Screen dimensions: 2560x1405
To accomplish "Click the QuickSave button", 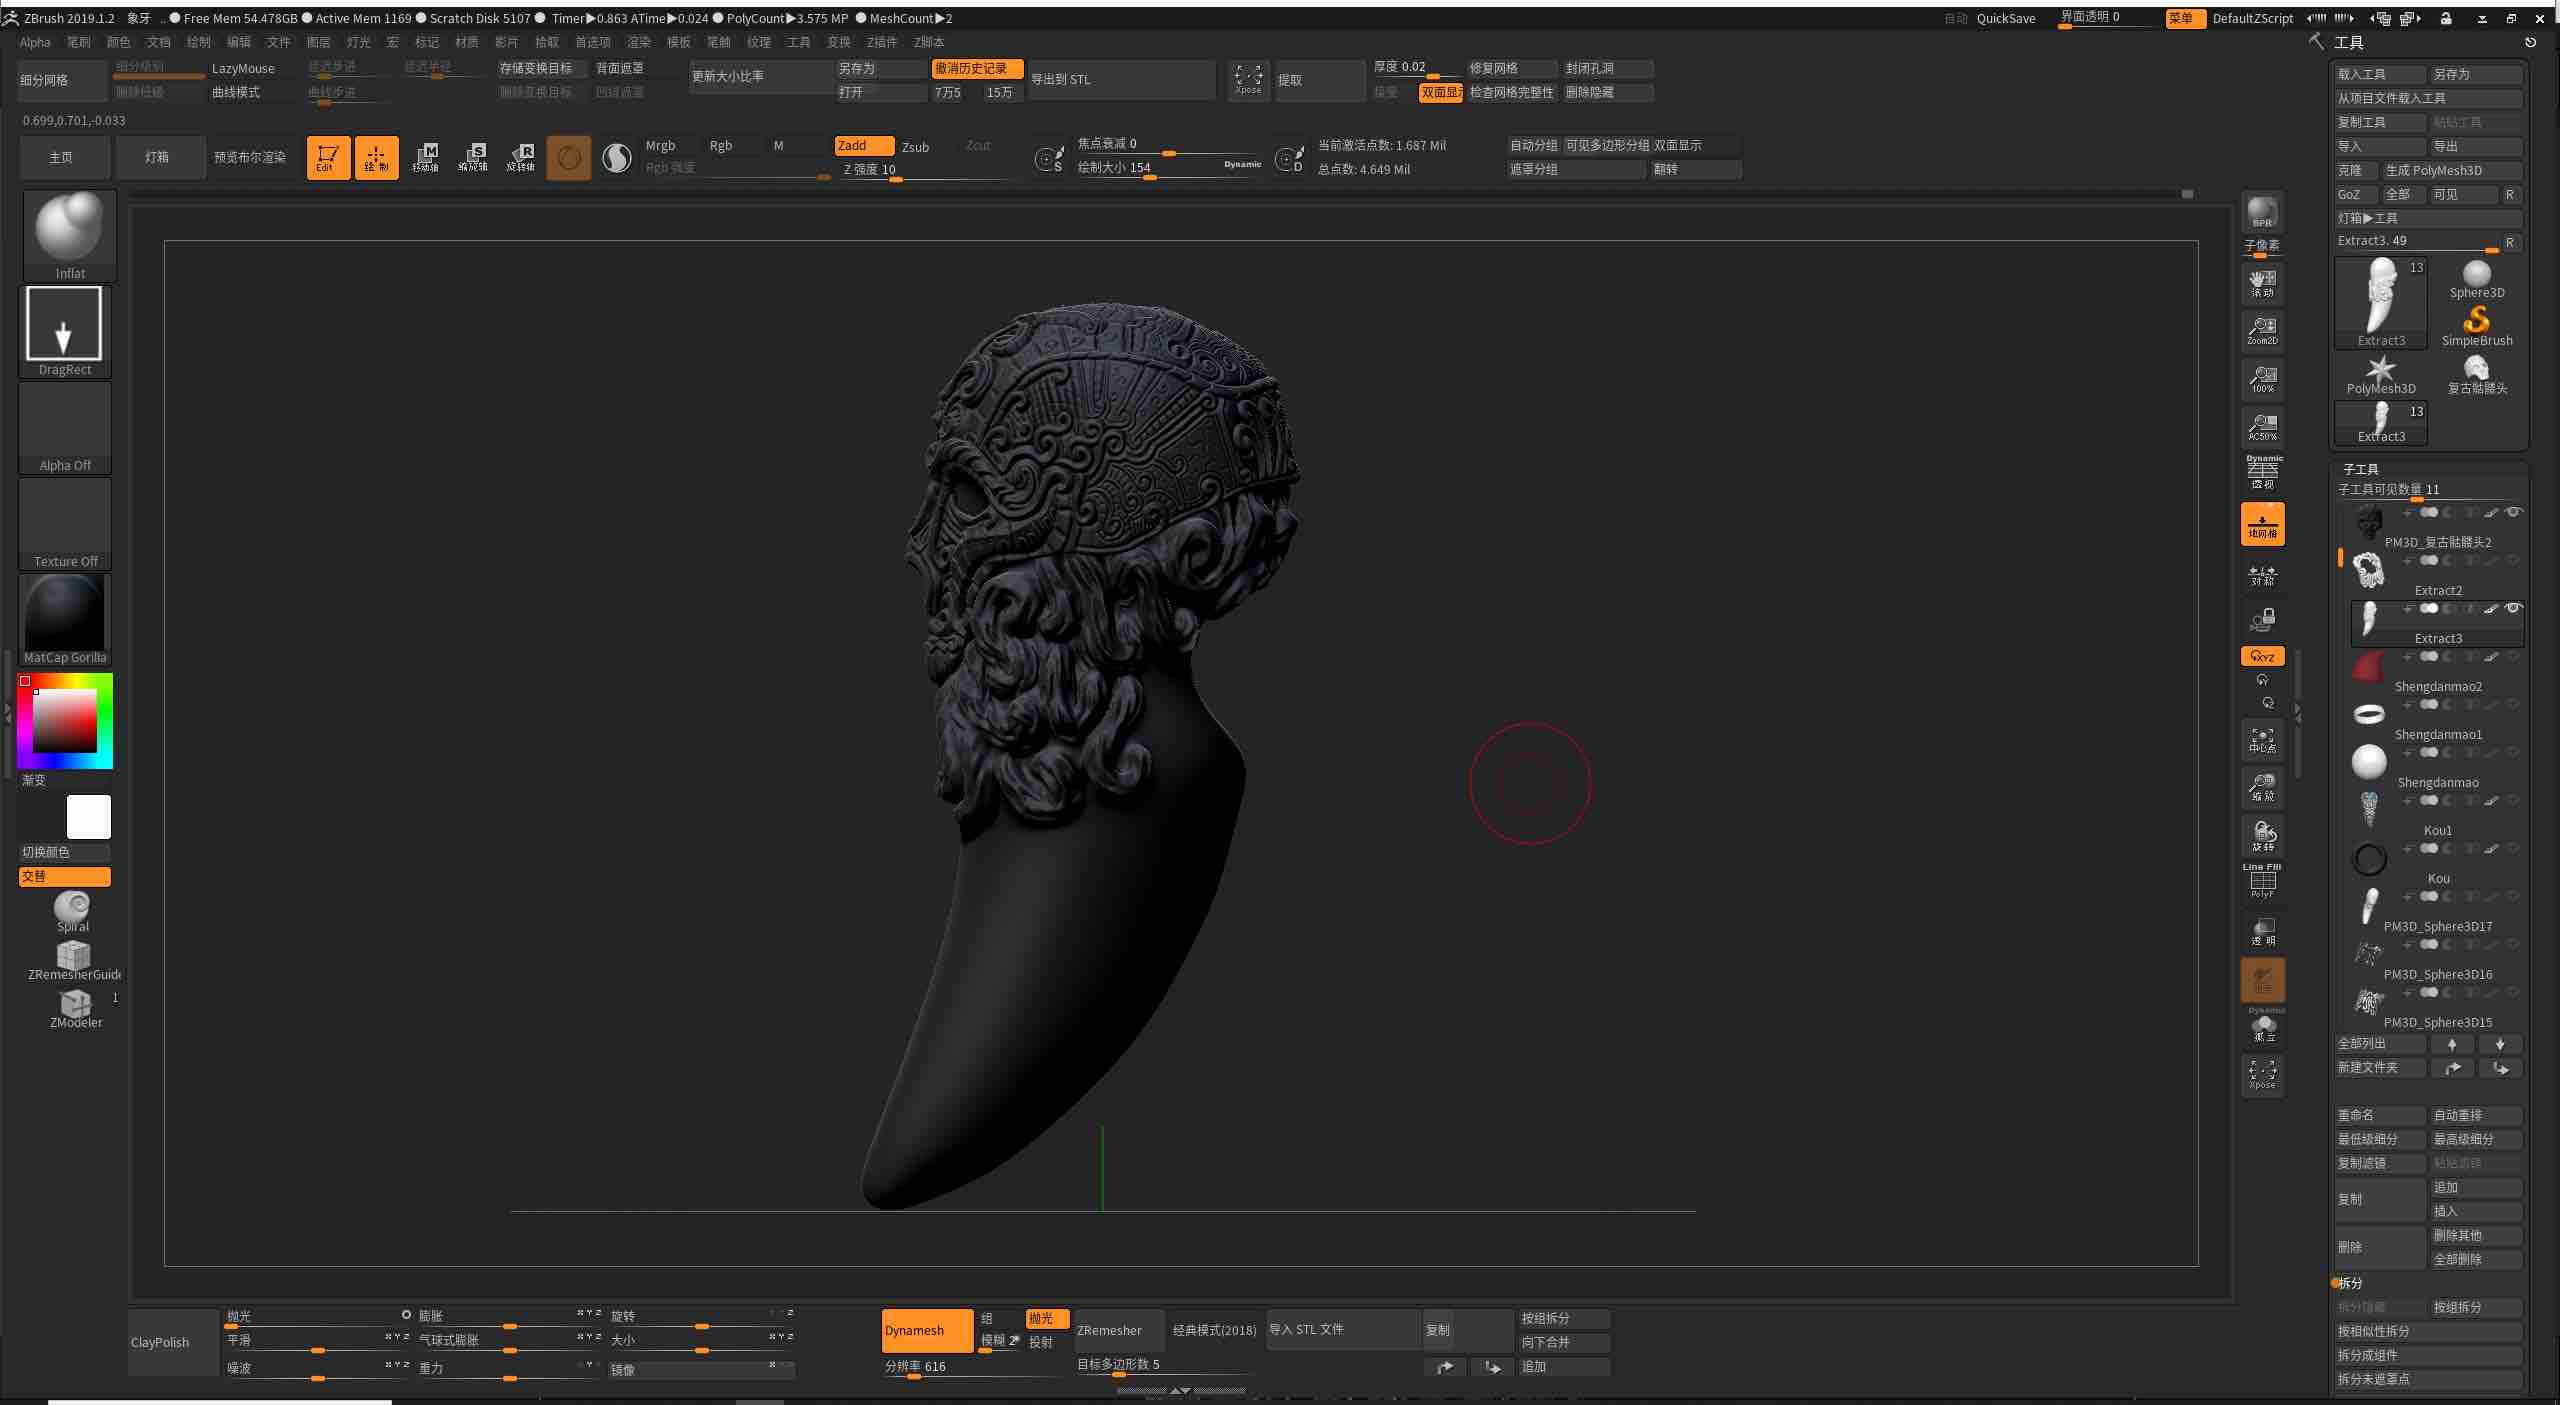I will pyautogui.click(x=2006, y=18).
